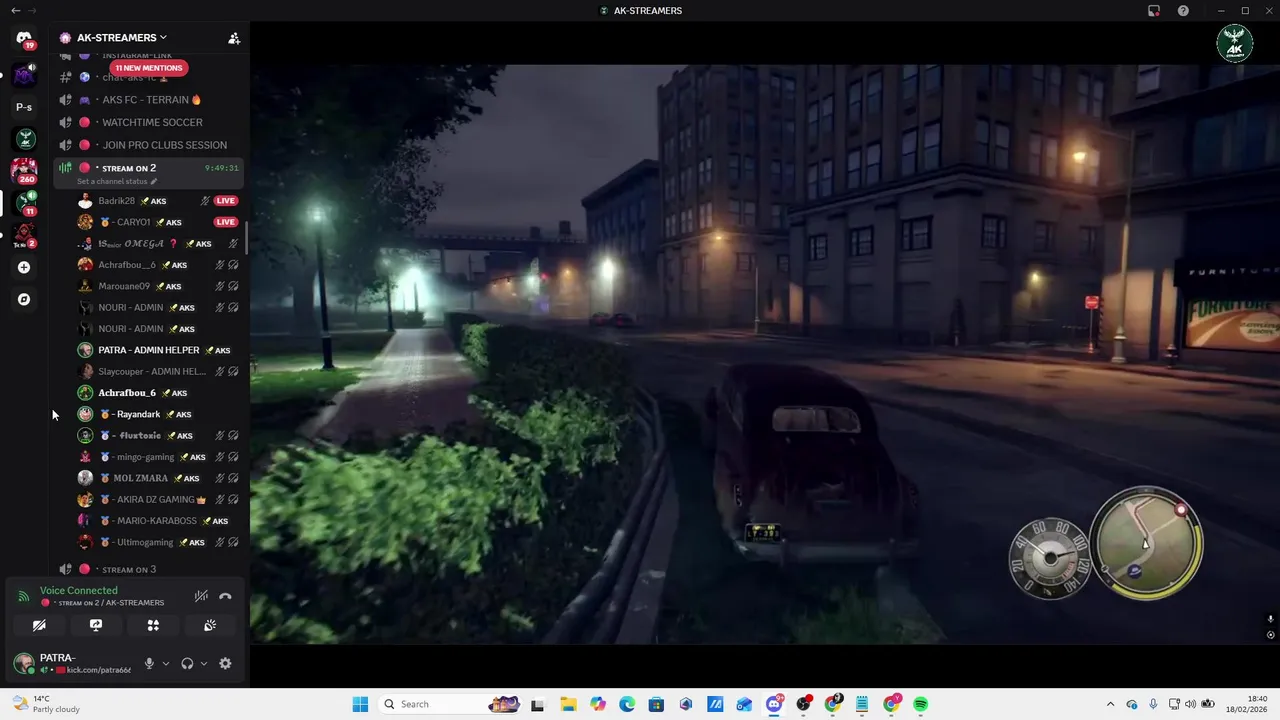Open the server with 260 badge
Viewport: 1280px width, 720px height.
coord(24,171)
